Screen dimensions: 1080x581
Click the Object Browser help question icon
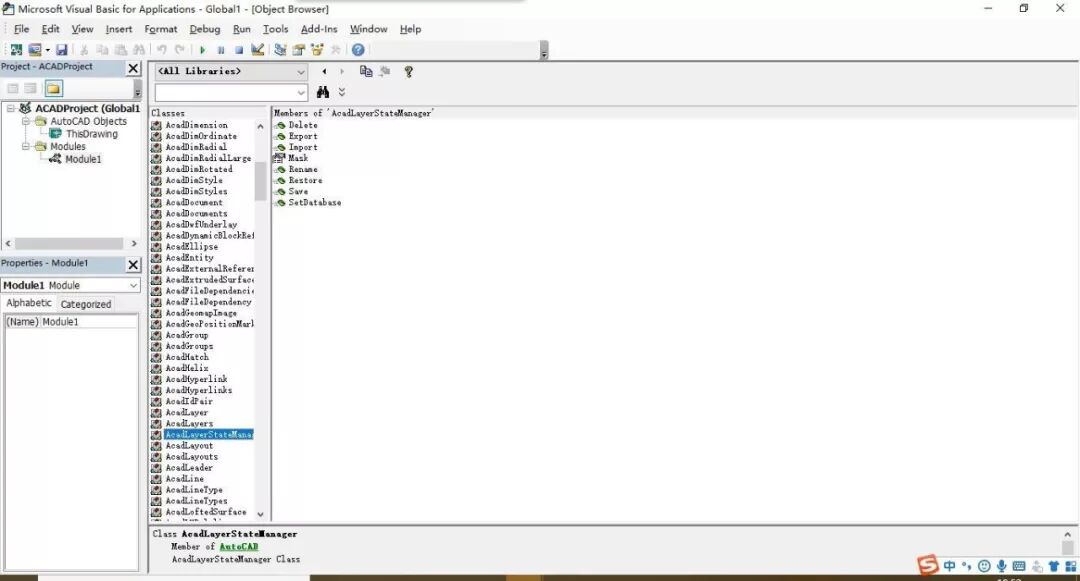(x=408, y=72)
